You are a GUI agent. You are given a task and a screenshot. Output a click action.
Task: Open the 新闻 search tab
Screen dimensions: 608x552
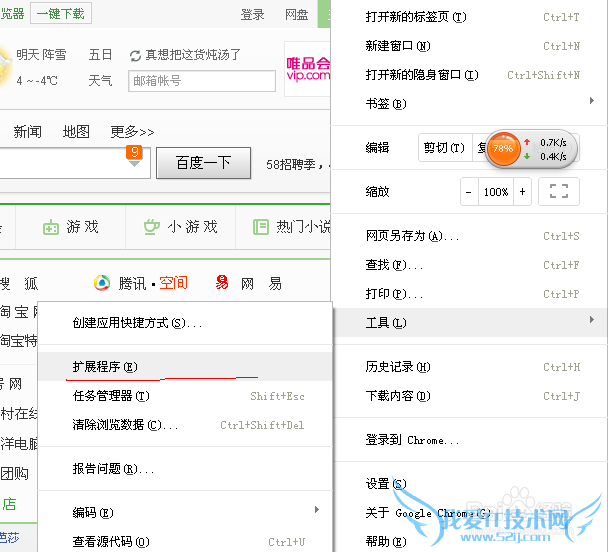click(28, 132)
